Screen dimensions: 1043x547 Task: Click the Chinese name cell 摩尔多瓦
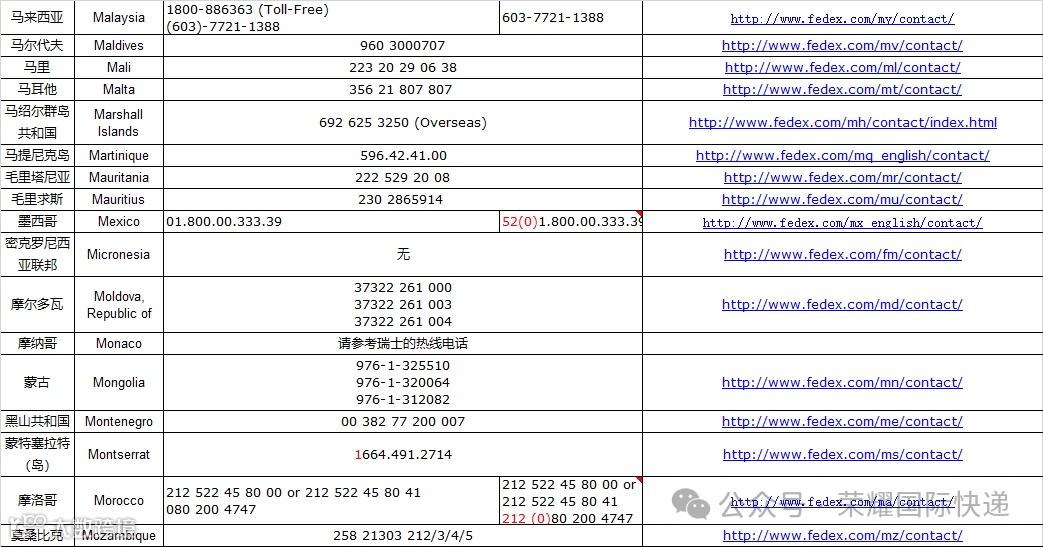pyautogui.click(x=37, y=304)
